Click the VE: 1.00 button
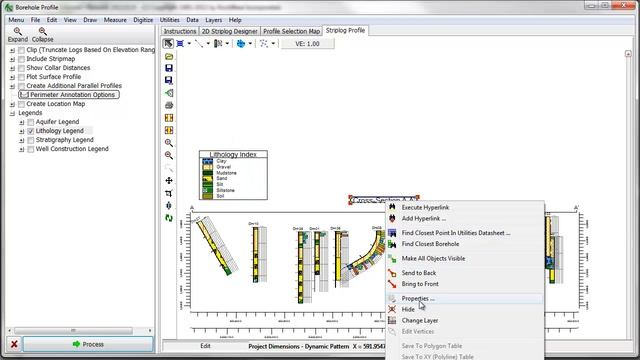Viewport: 640px width, 360px height. 307,43
